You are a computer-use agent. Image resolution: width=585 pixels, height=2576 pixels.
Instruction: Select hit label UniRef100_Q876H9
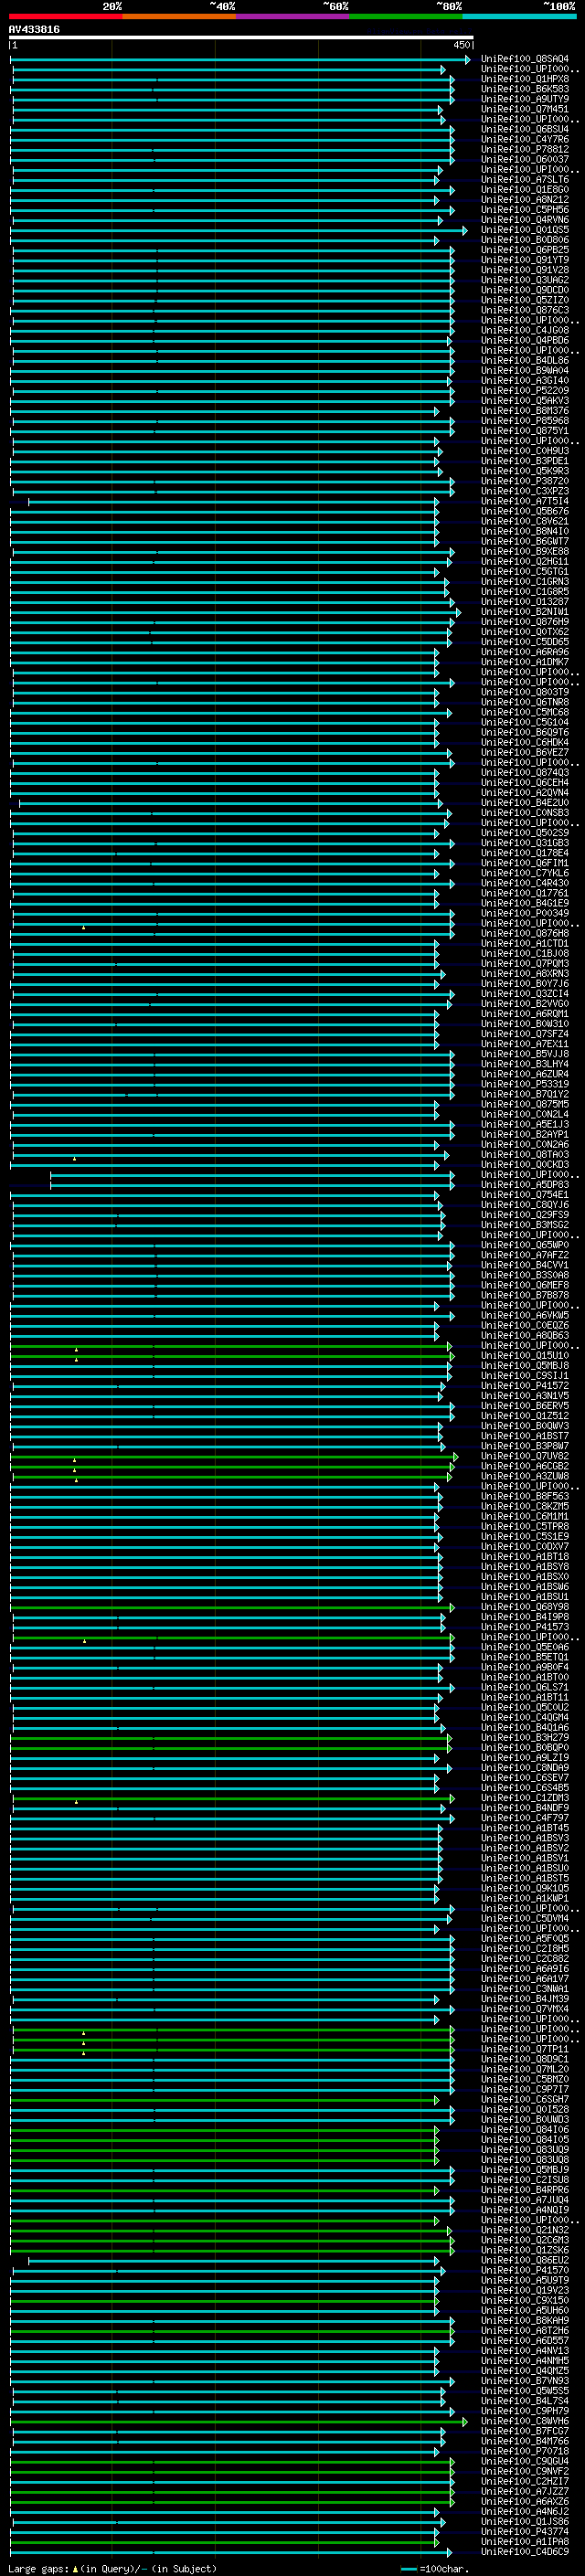click(x=525, y=622)
